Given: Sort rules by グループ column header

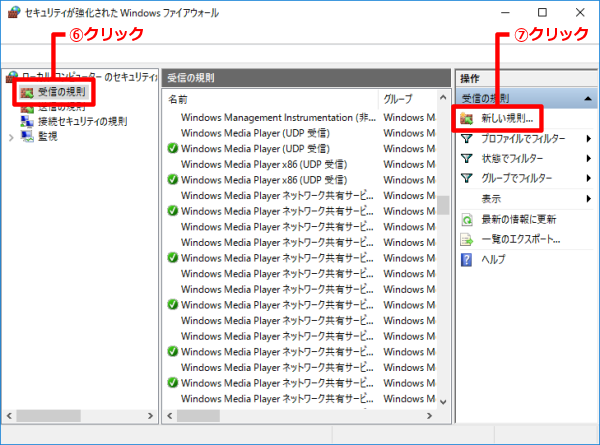Looking at the screenshot, I should [405, 99].
